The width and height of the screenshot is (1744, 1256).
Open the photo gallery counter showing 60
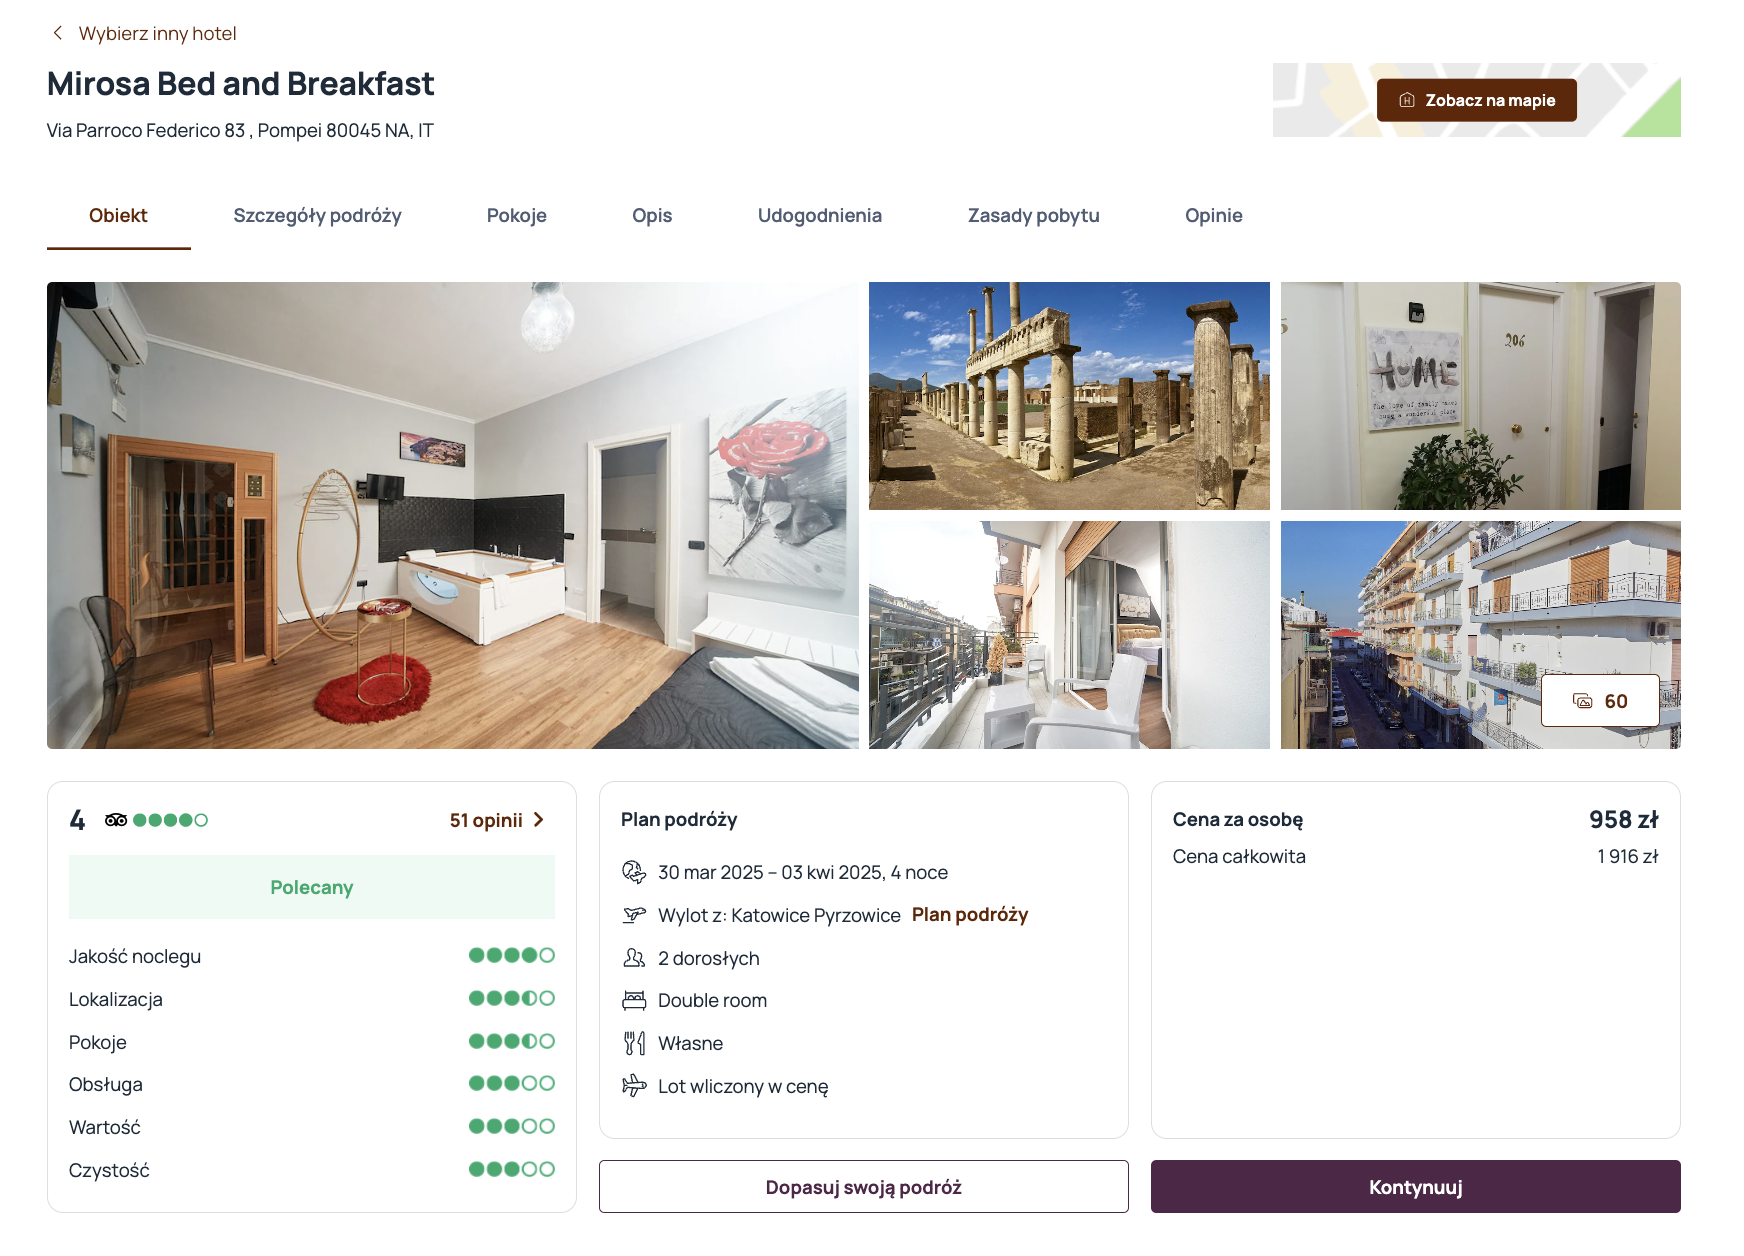[1600, 701]
